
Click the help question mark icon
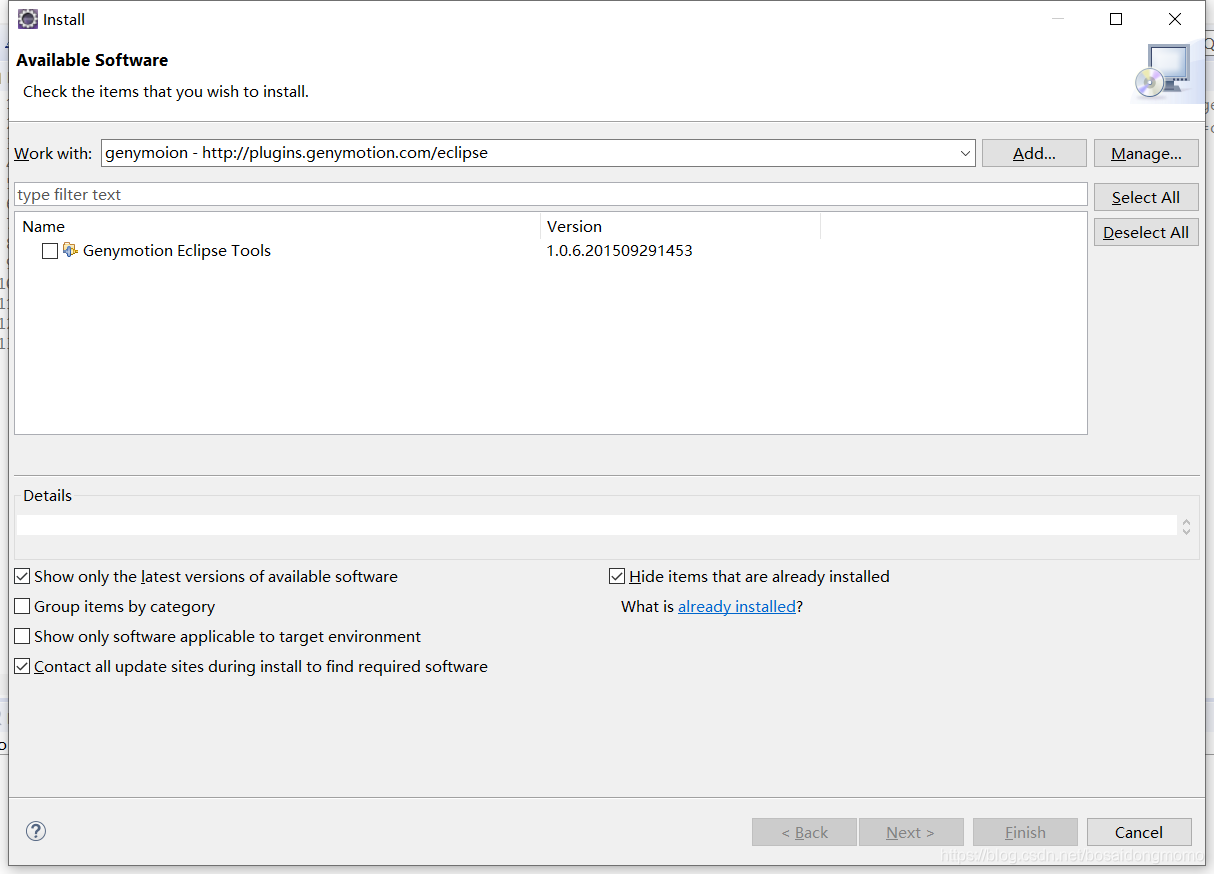[x=36, y=831]
